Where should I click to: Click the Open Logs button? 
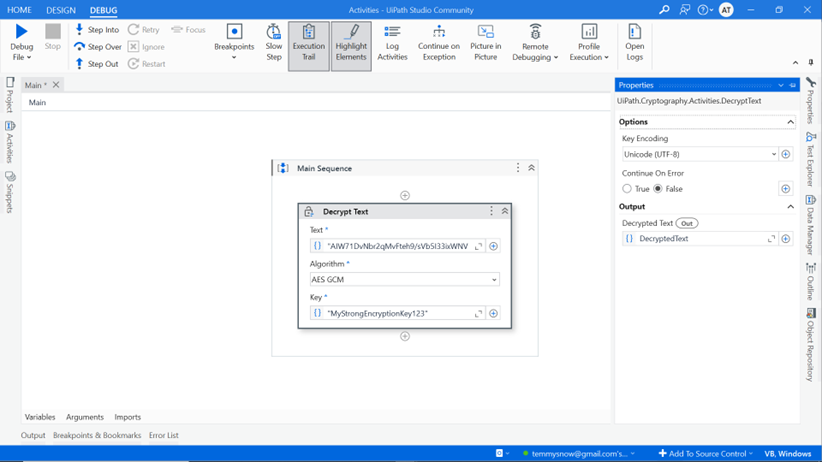click(634, 42)
